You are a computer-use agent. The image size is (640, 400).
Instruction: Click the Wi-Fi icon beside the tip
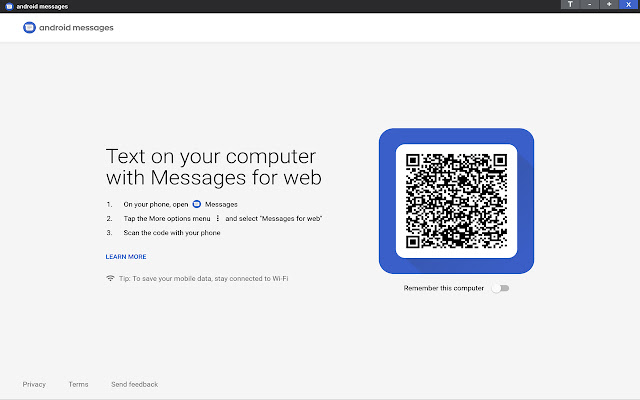click(110, 278)
